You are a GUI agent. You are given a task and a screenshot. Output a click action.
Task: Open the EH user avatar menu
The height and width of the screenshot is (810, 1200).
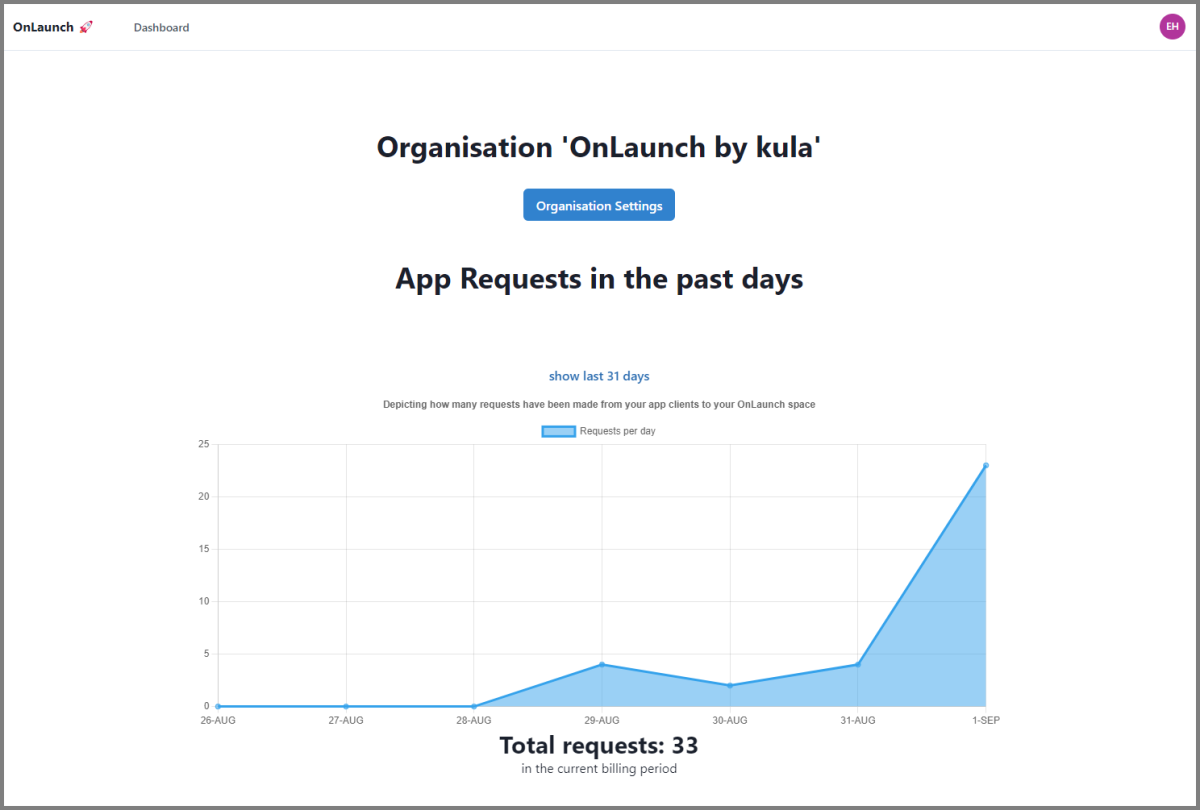[x=1172, y=27]
